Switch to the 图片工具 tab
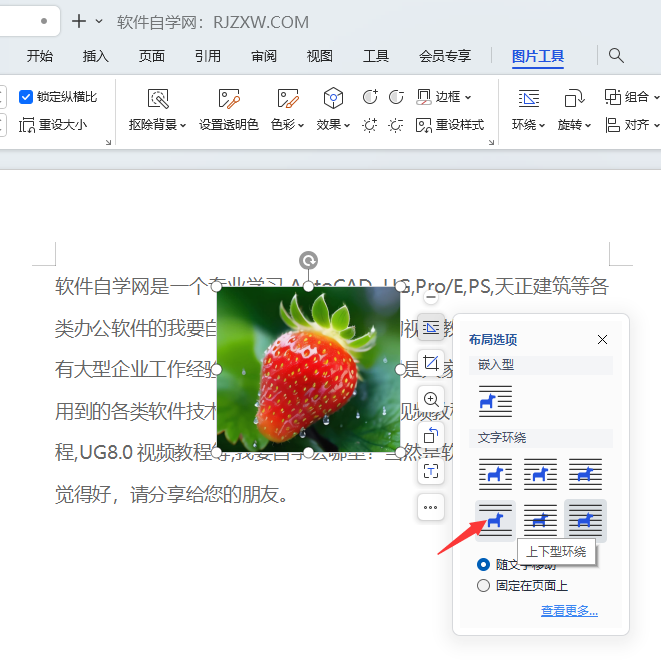Screen dimensions: 661x672 [x=538, y=56]
